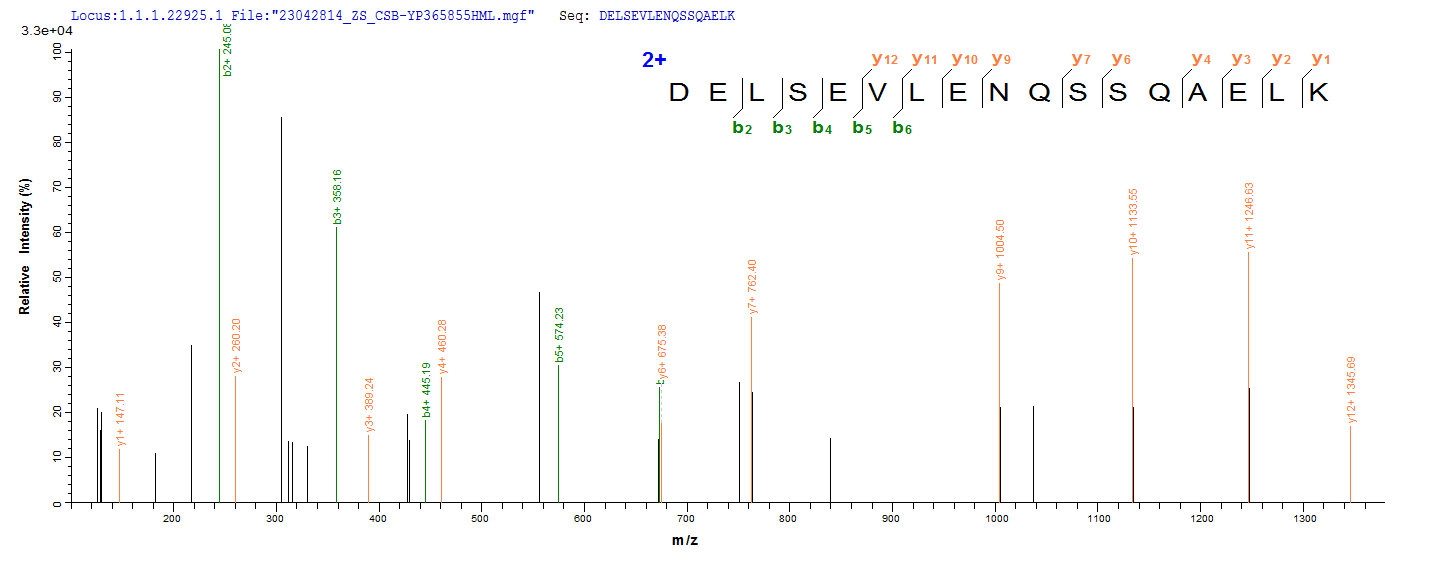Image resolution: width=1436 pixels, height=562 pixels.
Task: Select the y9+ 1004.50 peak label
Action: point(1001,250)
